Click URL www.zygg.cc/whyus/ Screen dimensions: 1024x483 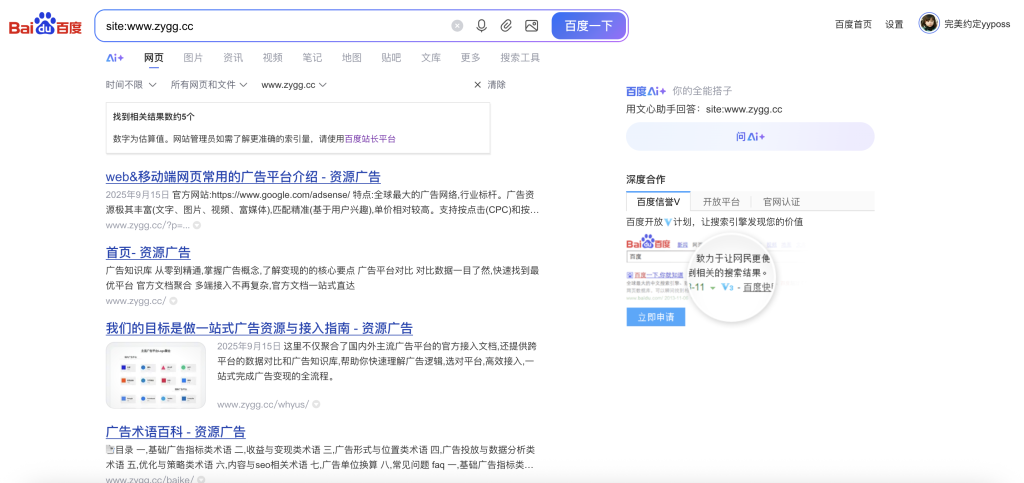tap(263, 405)
